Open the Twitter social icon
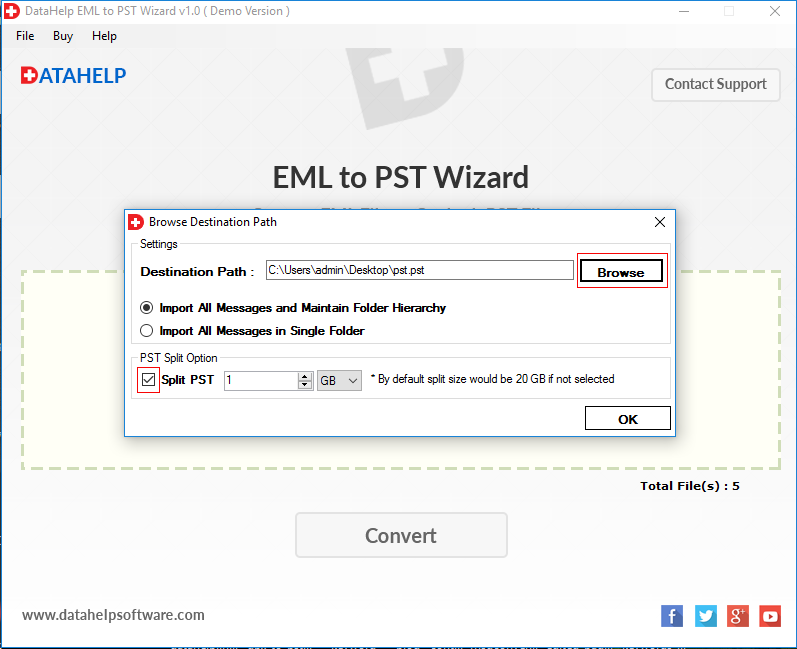The width and height of the screenshot is (797, 649). pos(706,616)
